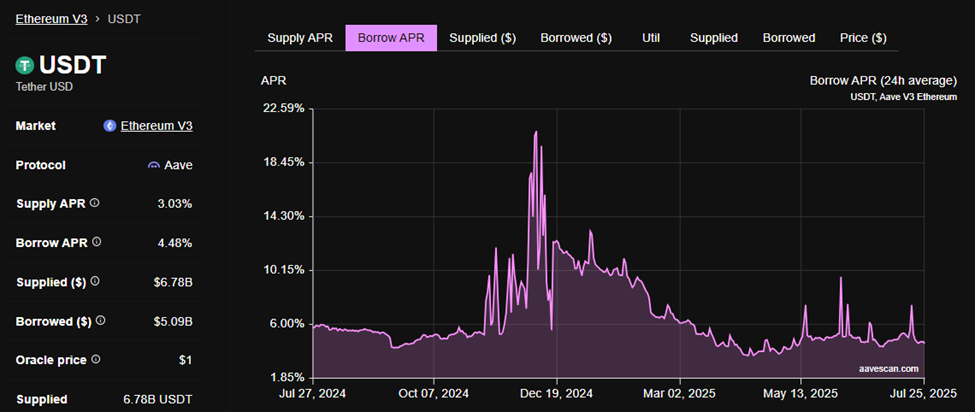Open the Supplied ($) chart tab
This screenshot has width=975, height=412.
click(x=483, y=38)
